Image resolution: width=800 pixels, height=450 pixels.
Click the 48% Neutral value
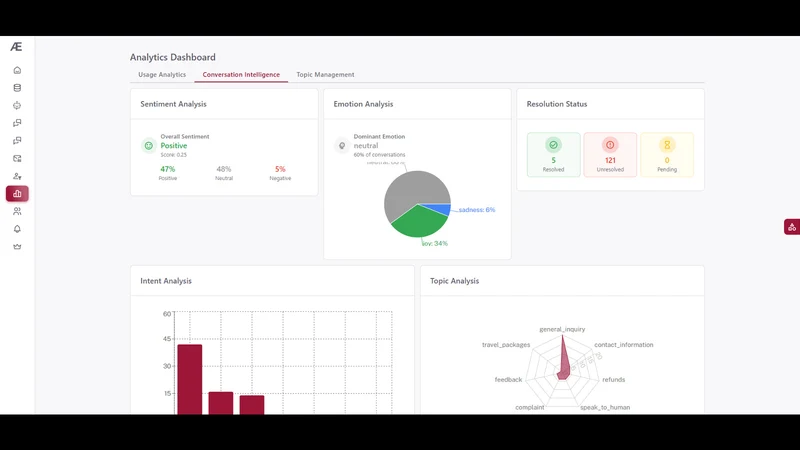pyautogui.click(x=223, y=169)
